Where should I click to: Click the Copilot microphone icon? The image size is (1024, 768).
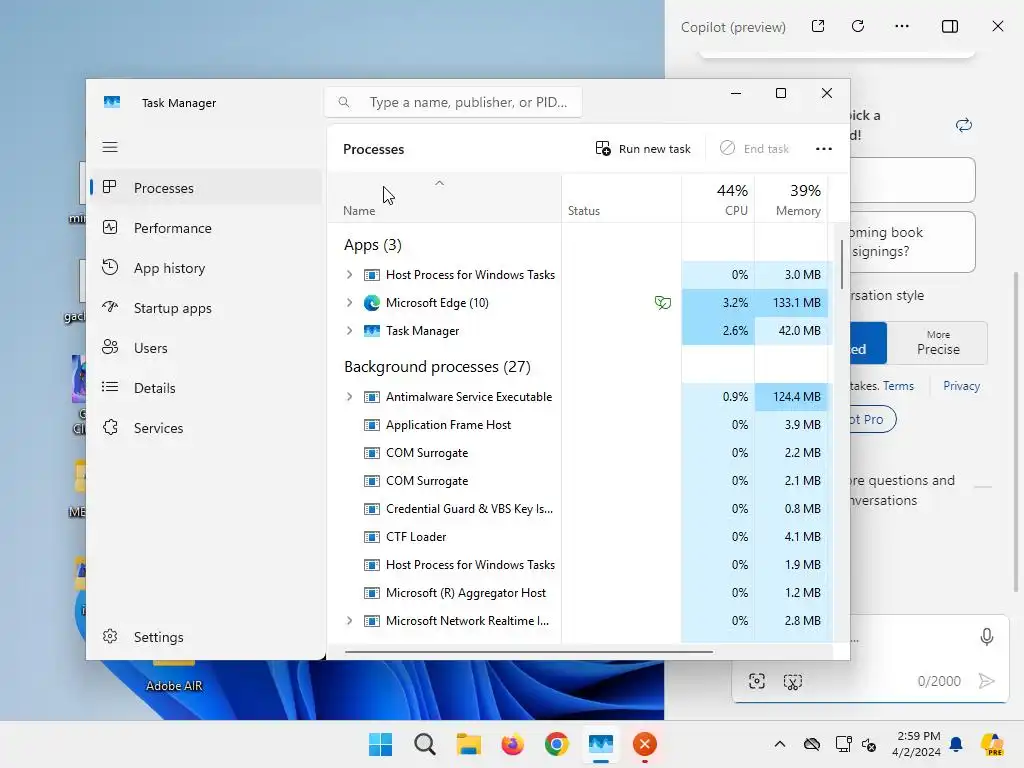986,637
